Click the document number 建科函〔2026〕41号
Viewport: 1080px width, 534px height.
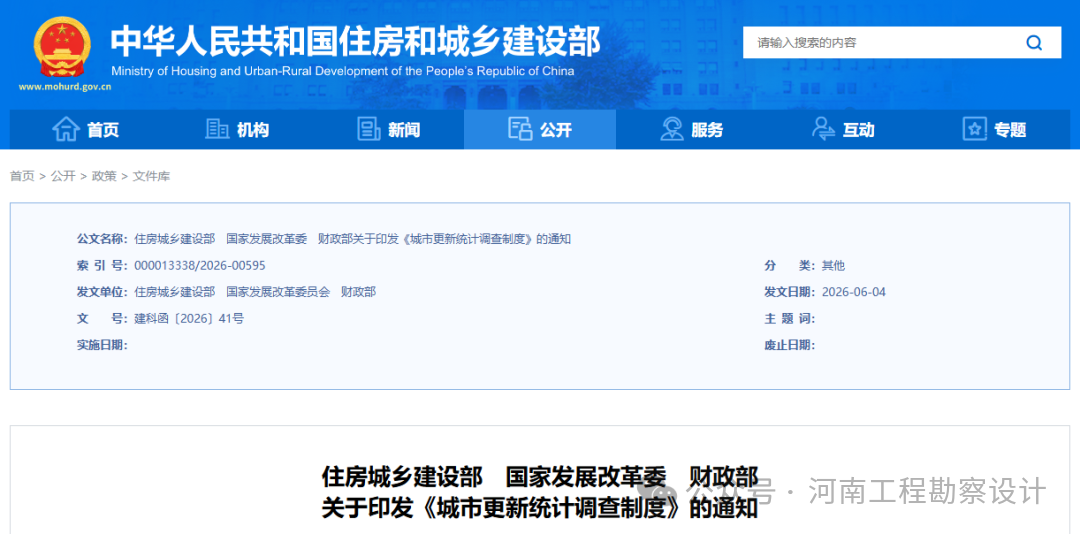[189, 318]
